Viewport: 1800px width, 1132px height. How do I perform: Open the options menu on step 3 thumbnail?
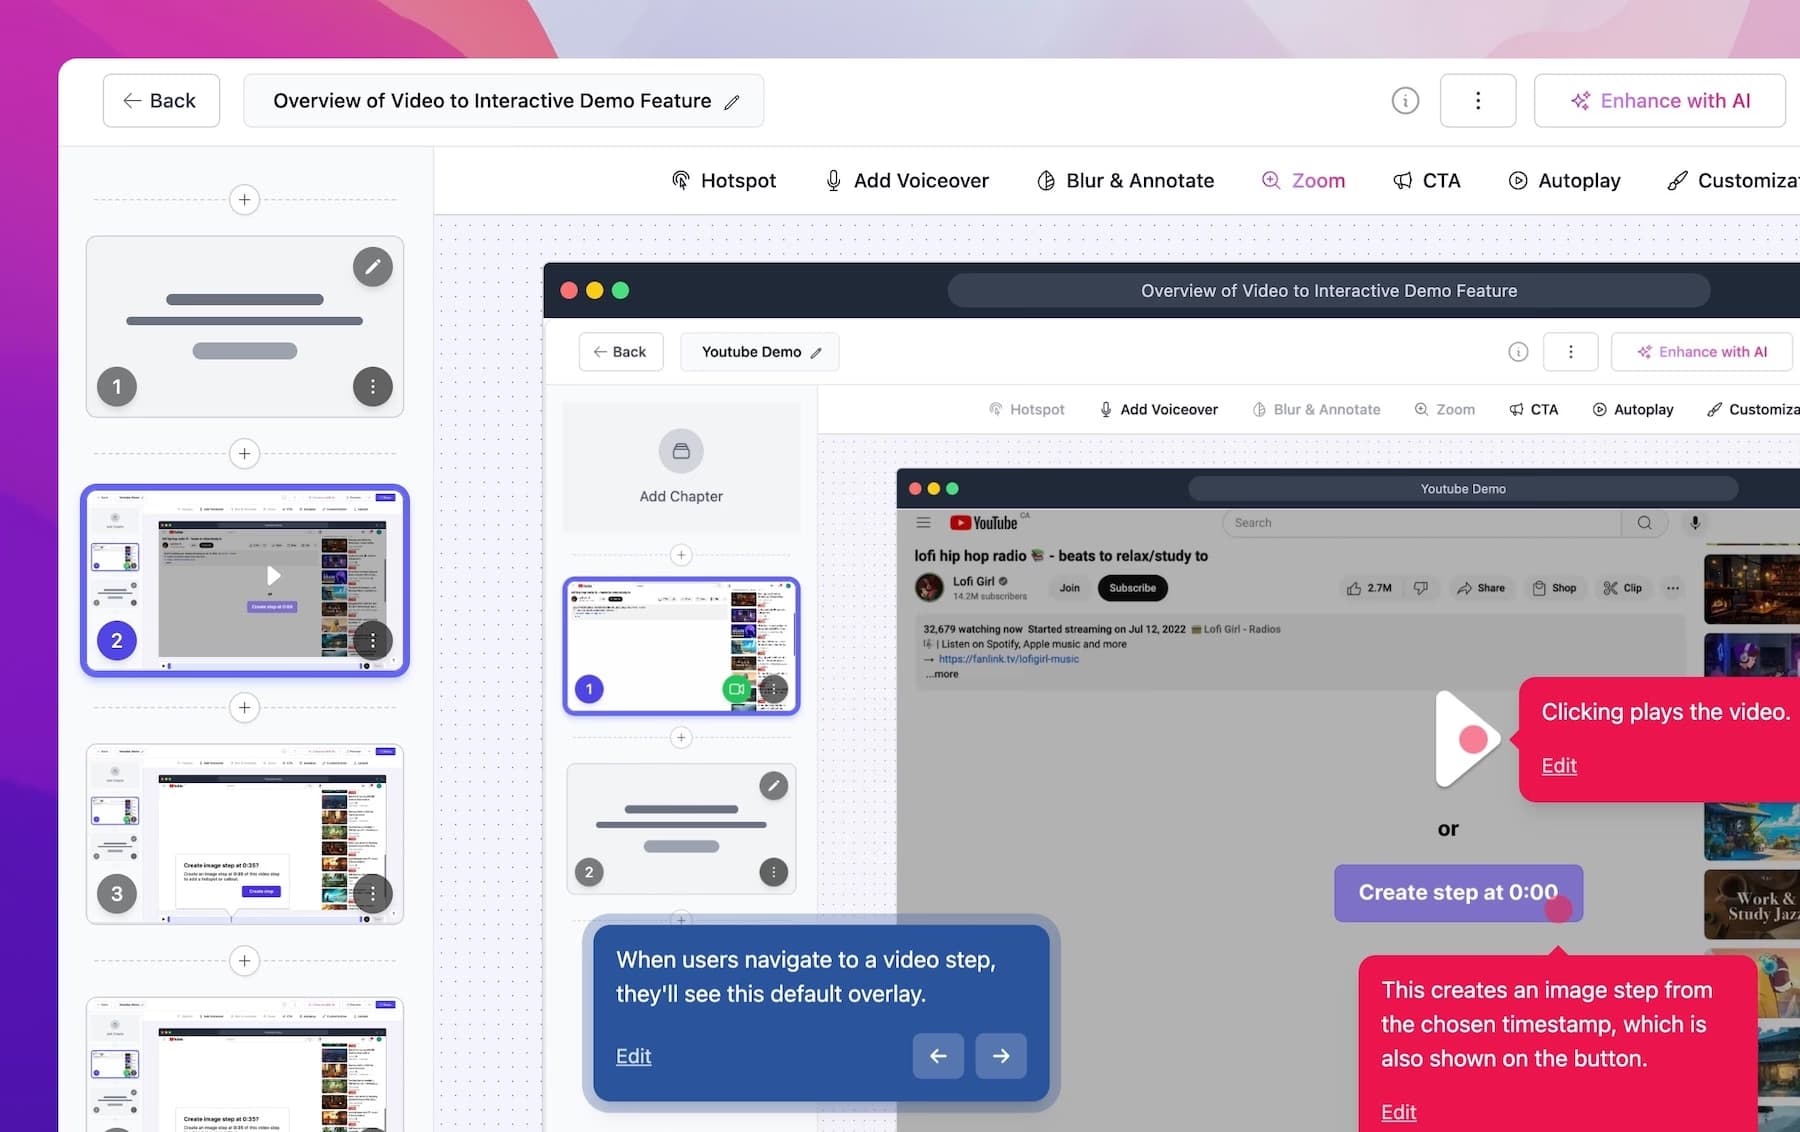pyautogui.click(x=372, y=893)
